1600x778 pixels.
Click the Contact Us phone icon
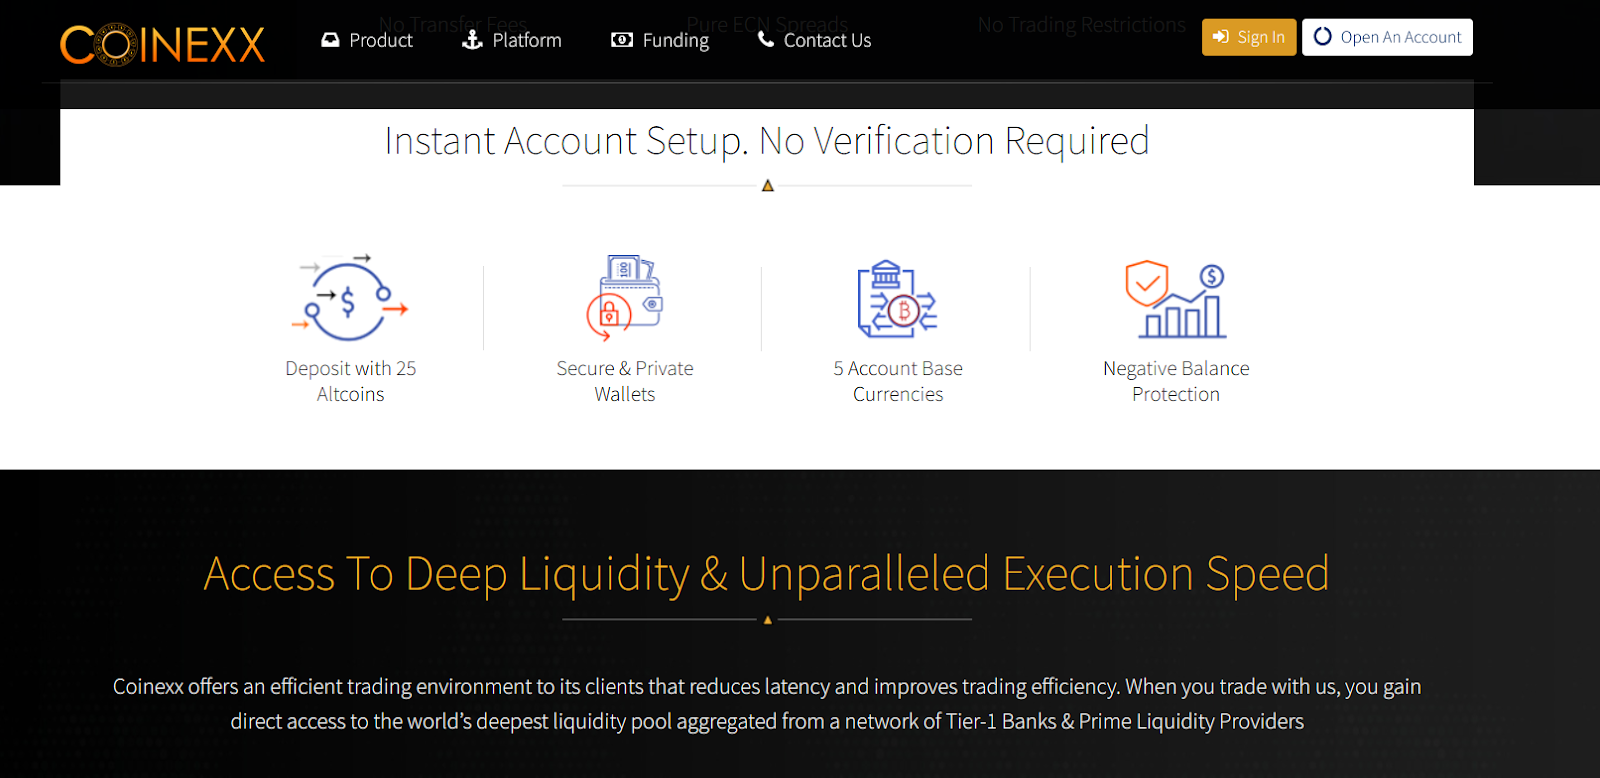pos(766,39)
